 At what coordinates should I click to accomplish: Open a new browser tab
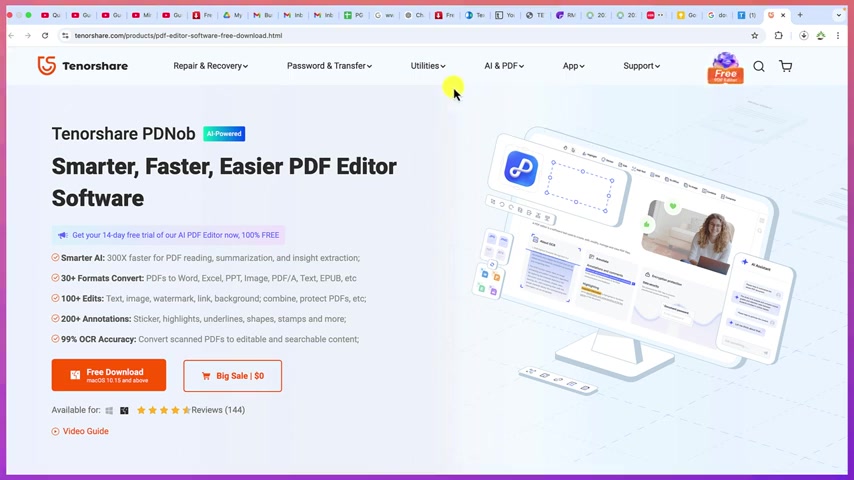click(x=800, y=15)
